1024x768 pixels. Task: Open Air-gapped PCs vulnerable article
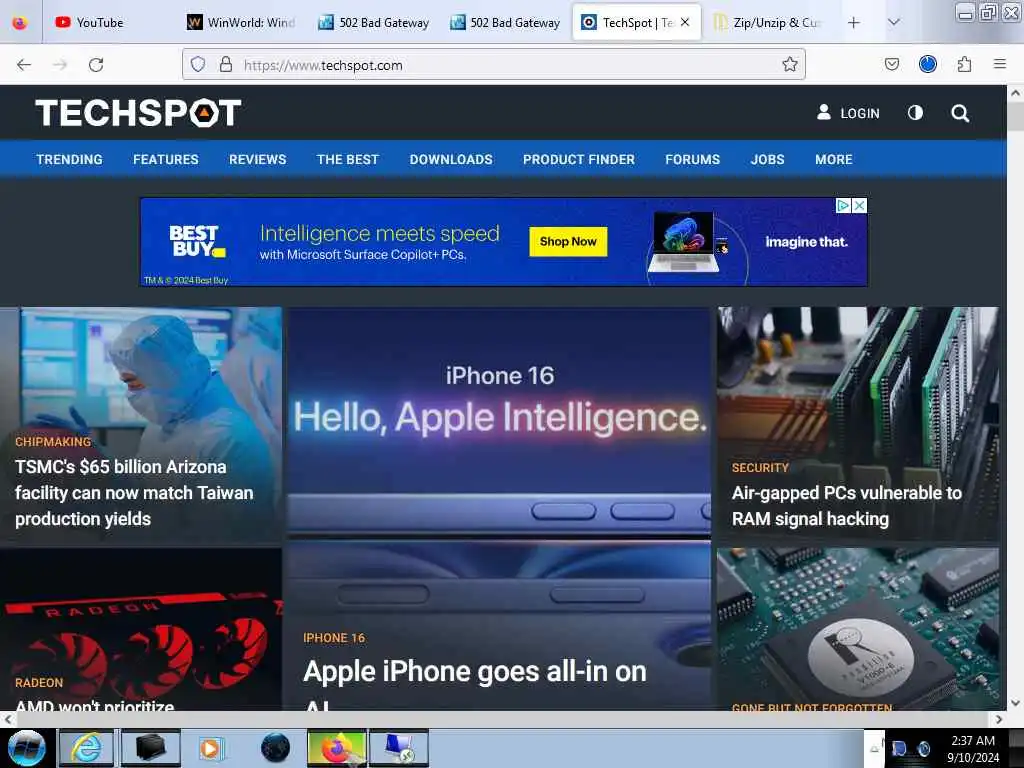[846, 506]
